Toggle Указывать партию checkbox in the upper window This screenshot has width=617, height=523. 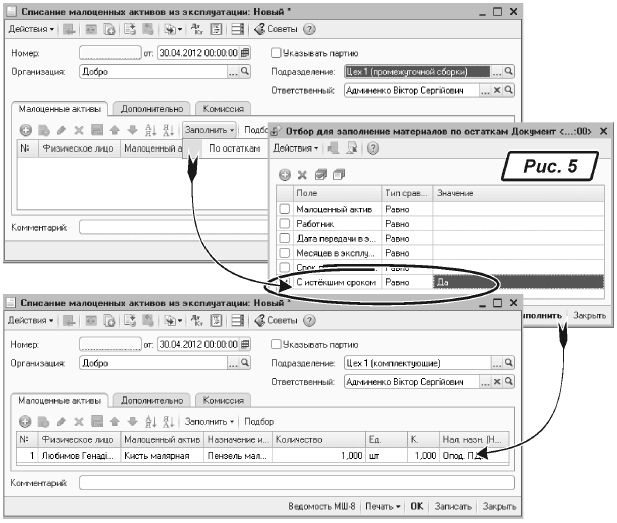click(x=277, y=53)
